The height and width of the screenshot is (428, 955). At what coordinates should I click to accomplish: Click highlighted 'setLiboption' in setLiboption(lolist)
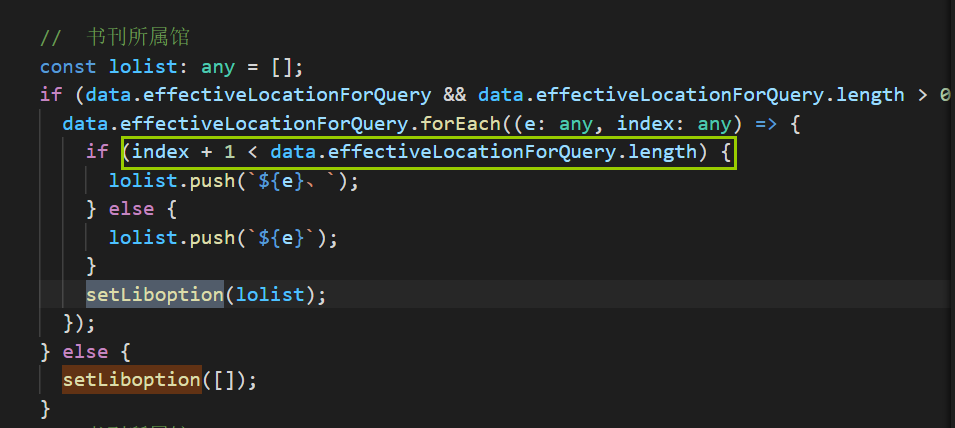tap(155, 295)
